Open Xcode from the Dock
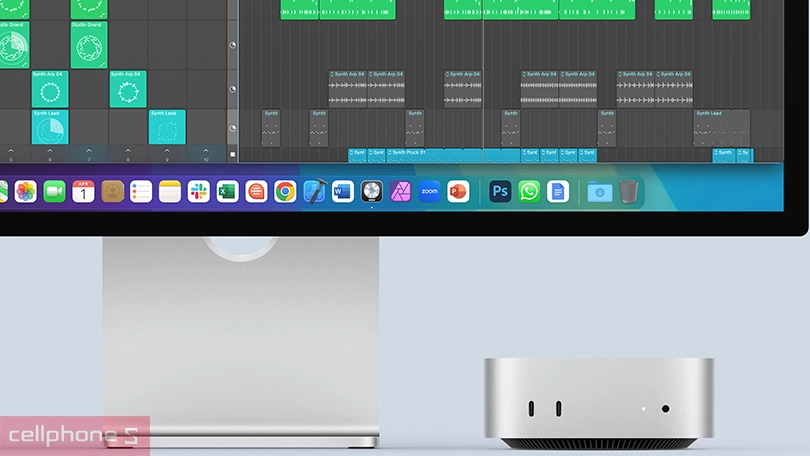The image size is (810, 456). point(314,192)
